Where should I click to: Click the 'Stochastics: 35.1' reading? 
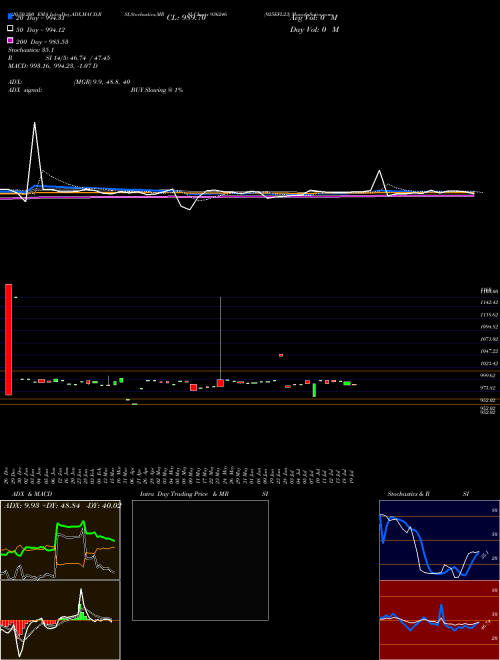coord(30,50)
